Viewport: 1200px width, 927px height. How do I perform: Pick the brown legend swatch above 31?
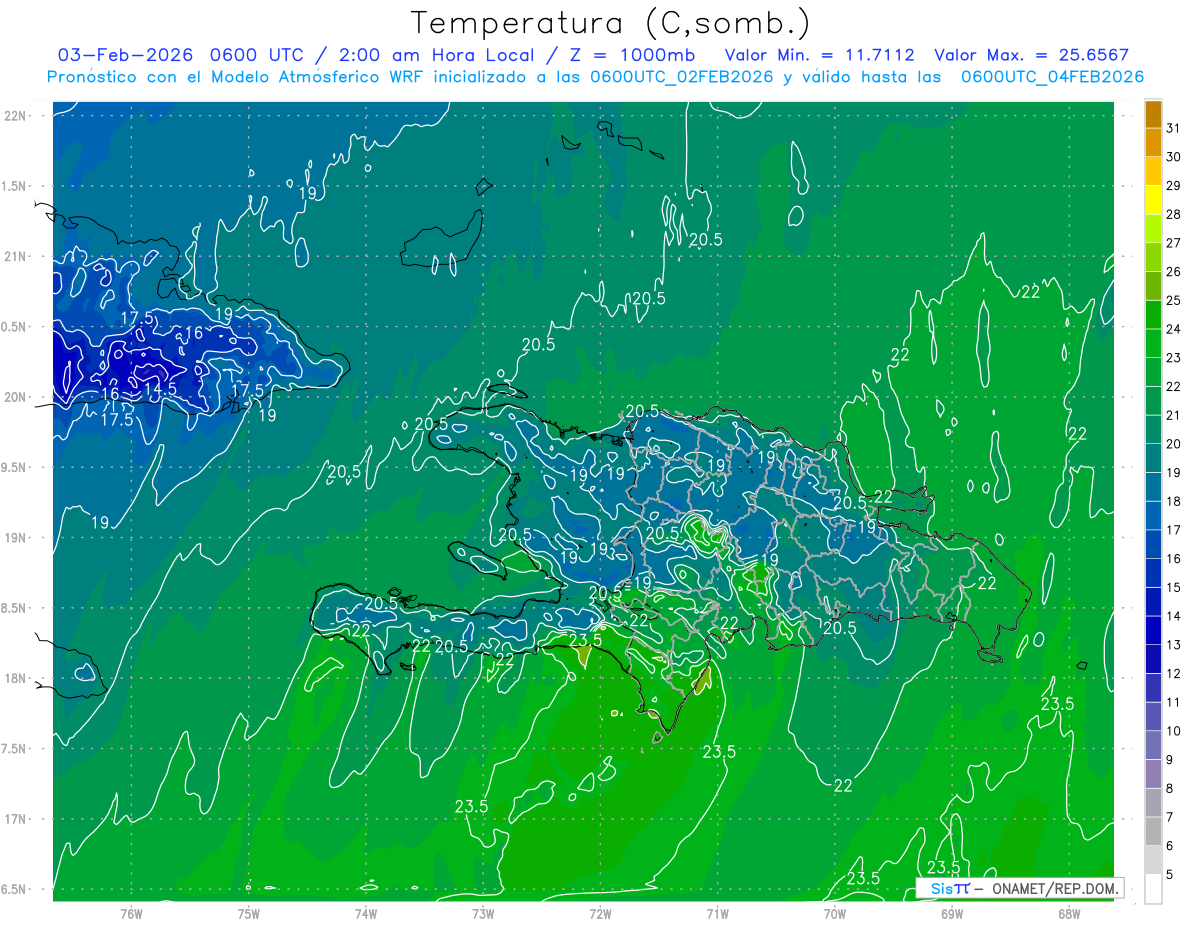pos(1153,114)
